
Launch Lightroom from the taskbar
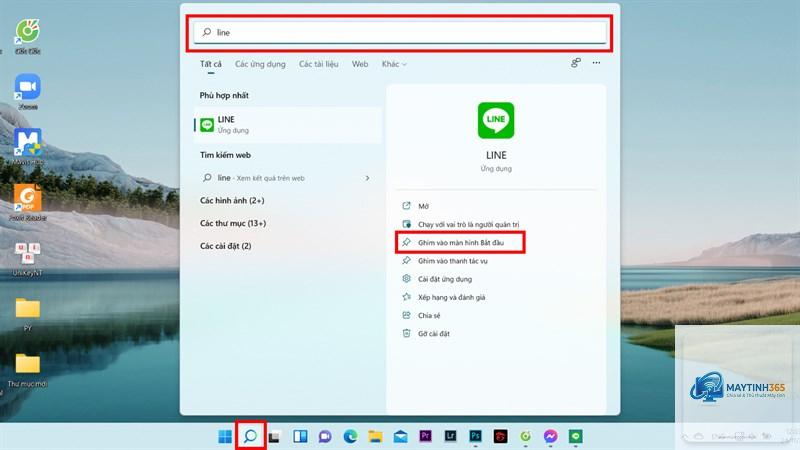click(x=451, y=436)
